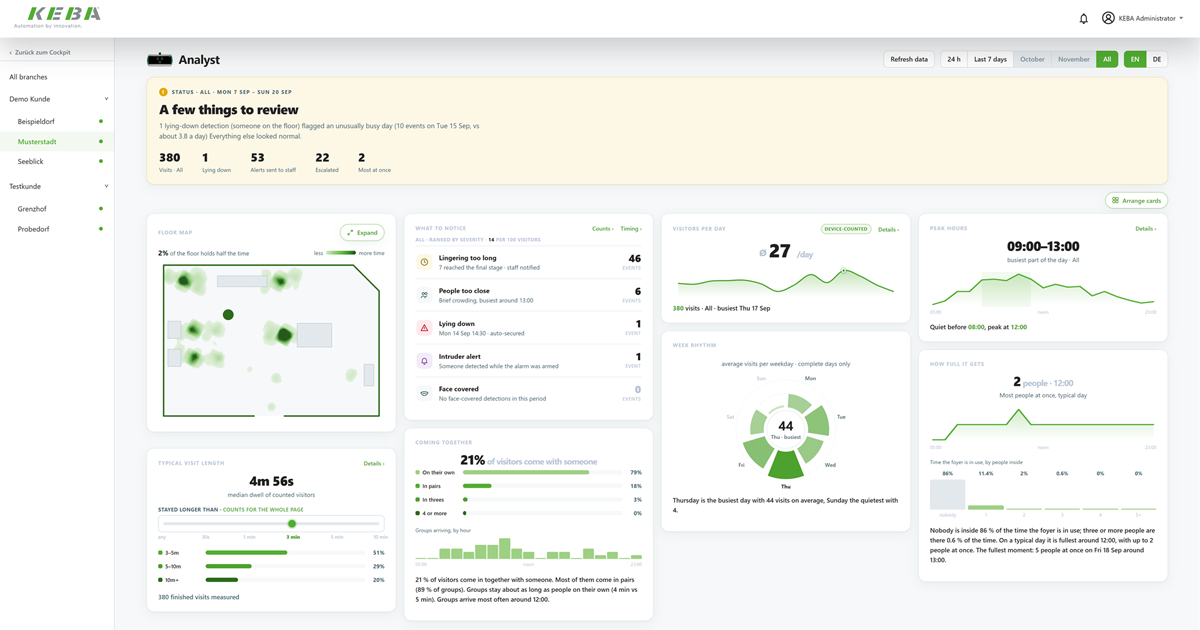
Task: Click the 09:00–13:00 peak hours value
Action: [x=1043, y=246]
